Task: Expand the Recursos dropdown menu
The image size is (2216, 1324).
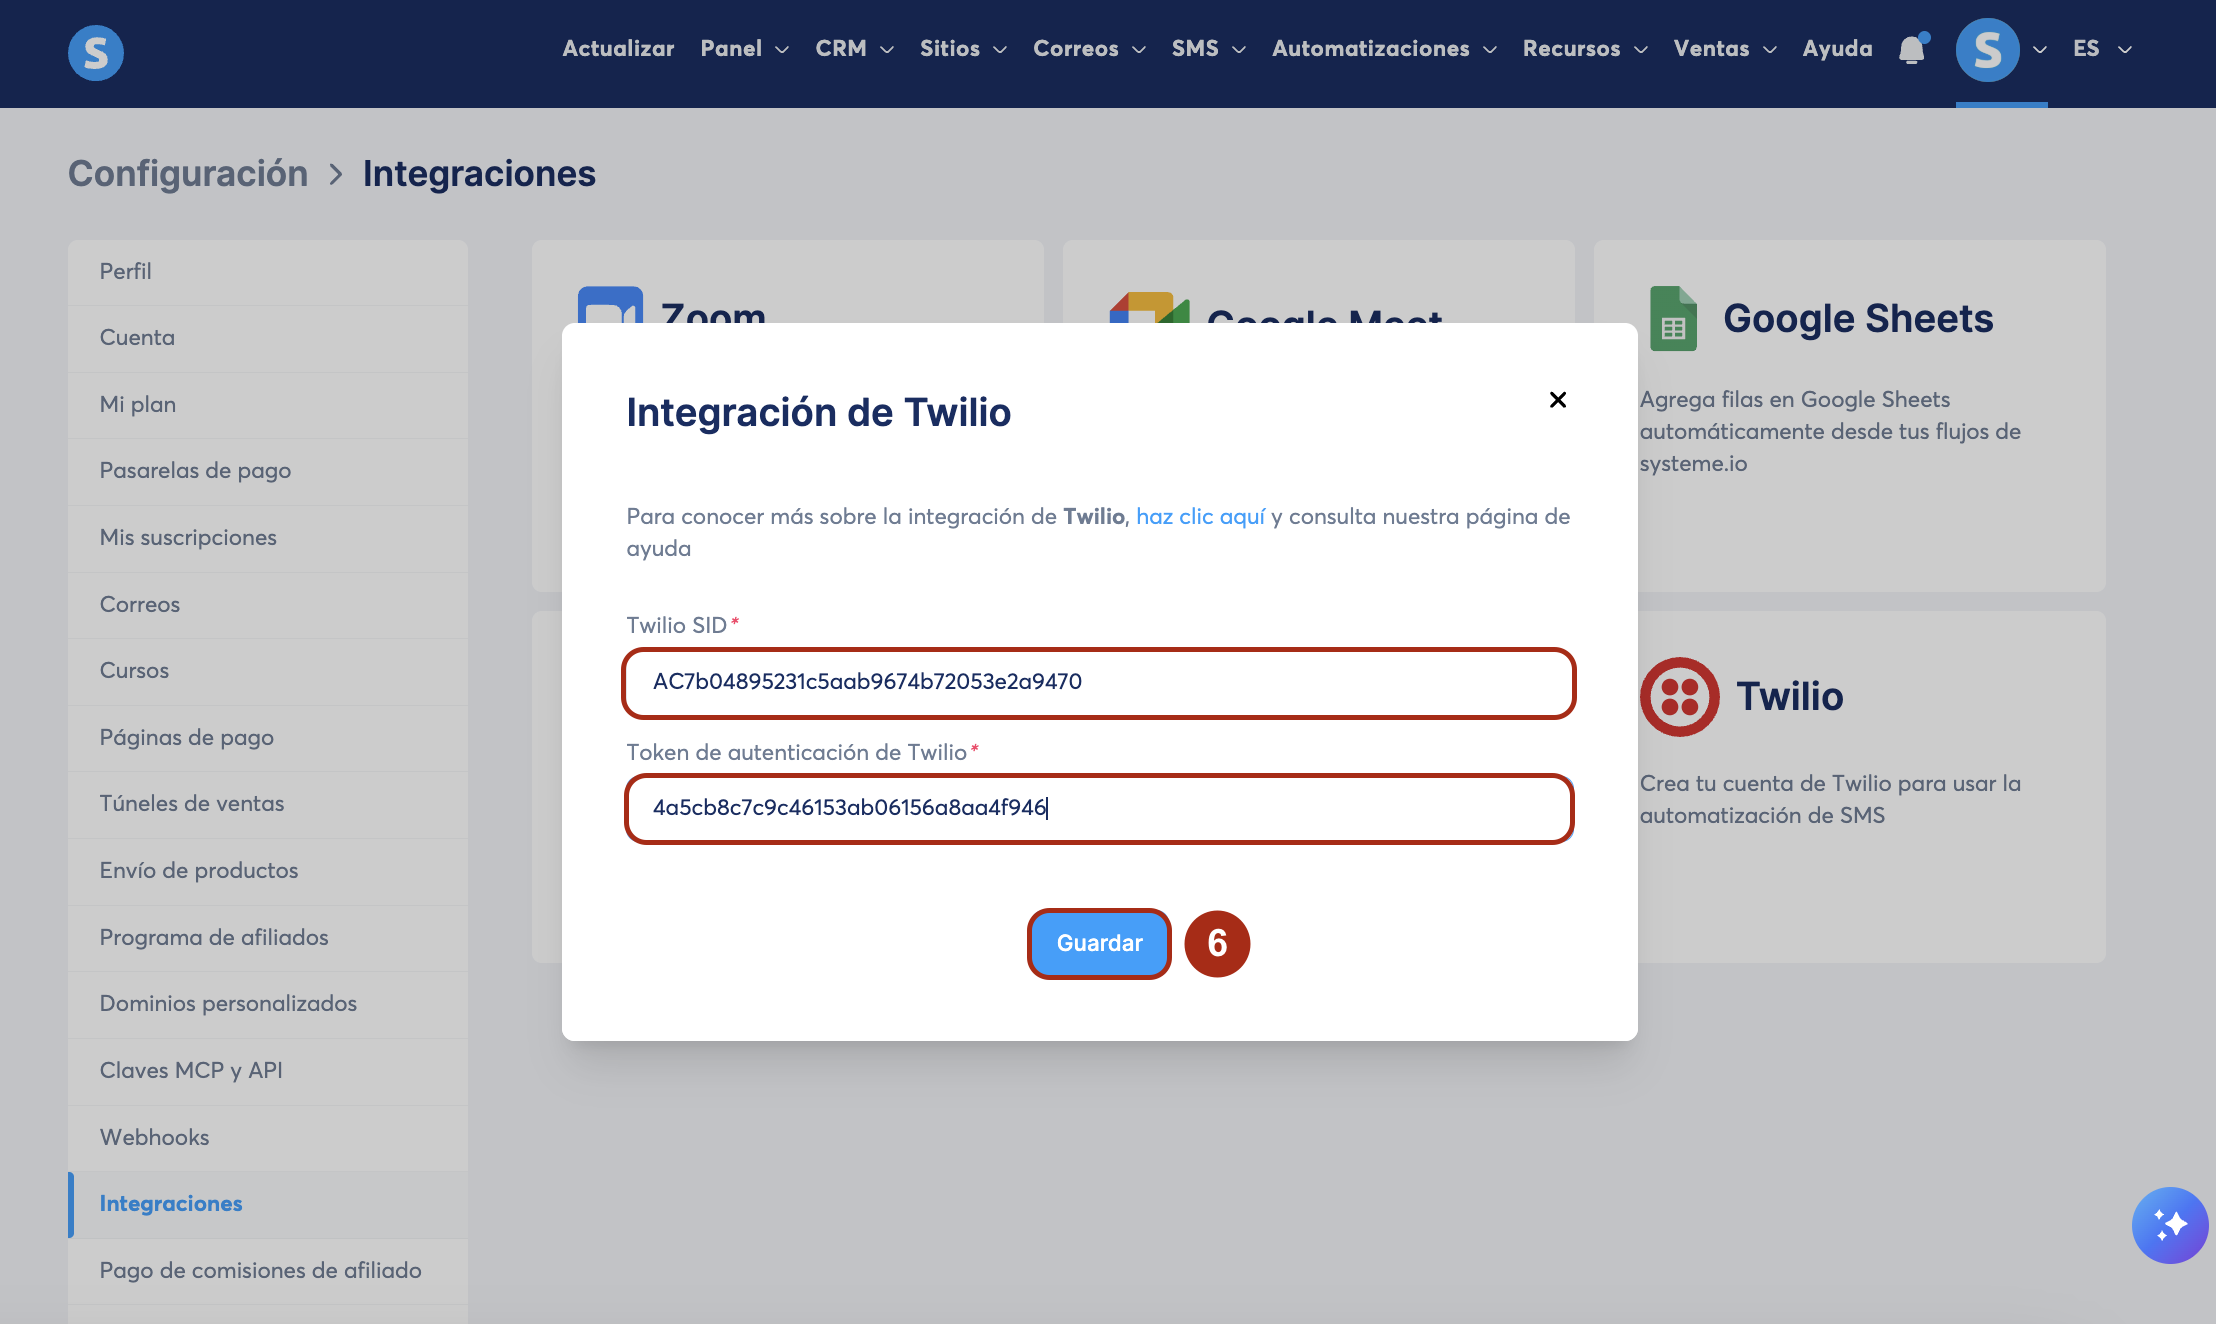Action: (x=1586, y=49)
